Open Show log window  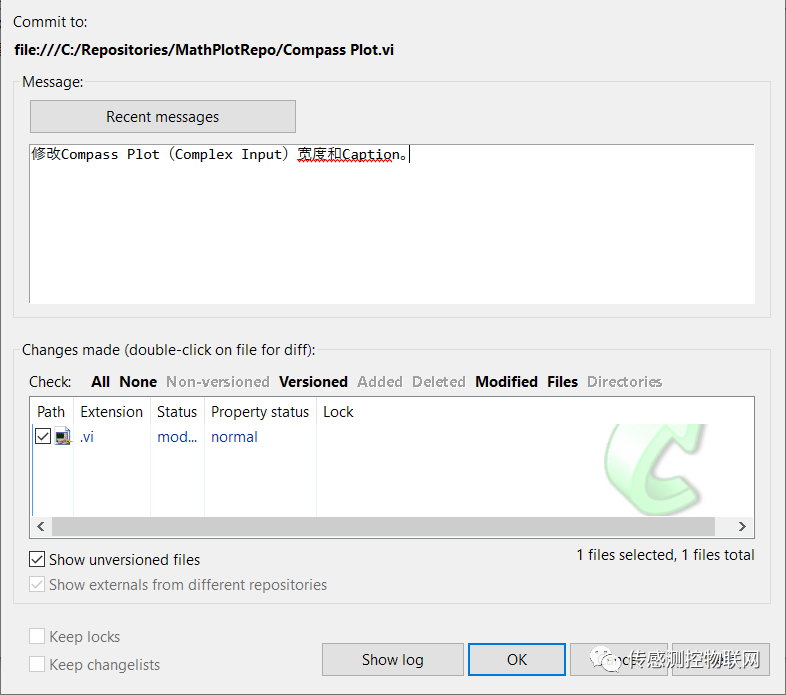[392, 660]
